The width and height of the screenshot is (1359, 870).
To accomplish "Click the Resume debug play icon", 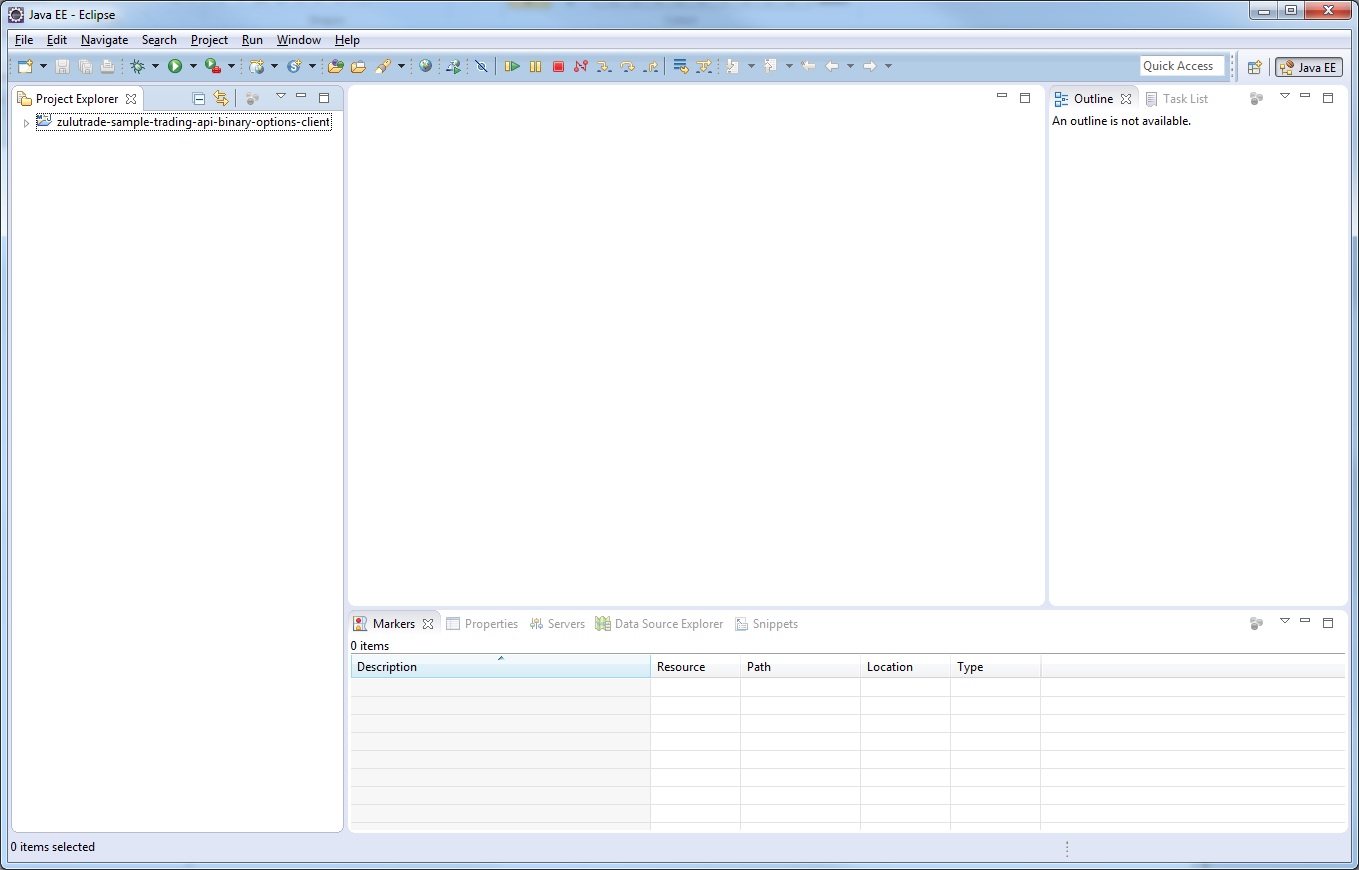I will coord(512,67).
